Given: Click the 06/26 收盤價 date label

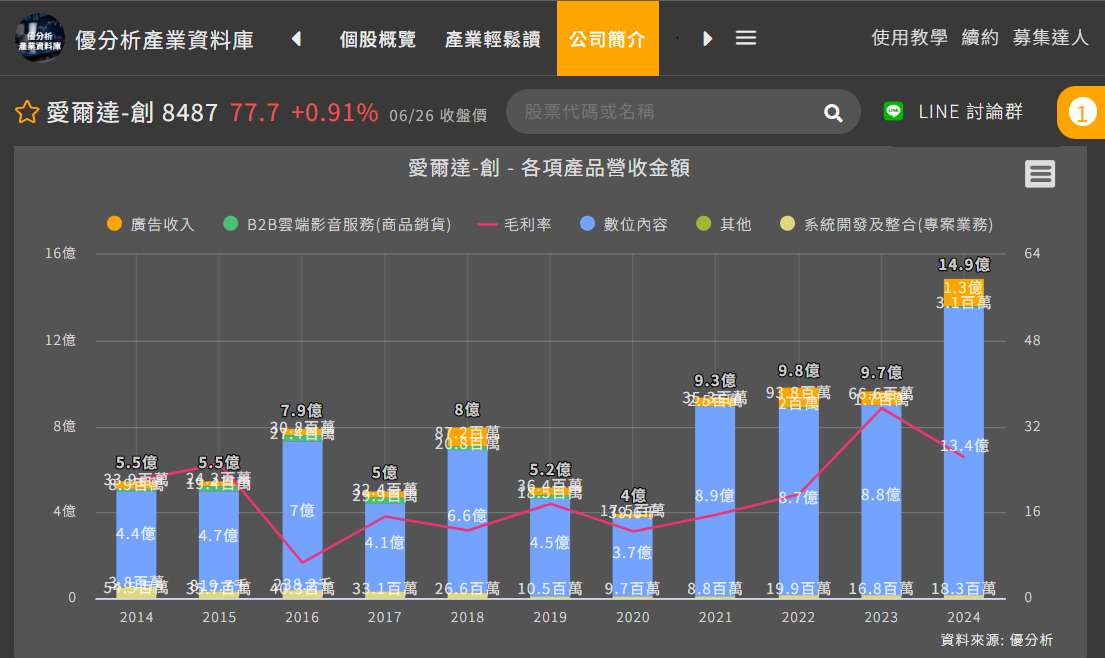Looking at the screenshot, I should click(438, 116).
